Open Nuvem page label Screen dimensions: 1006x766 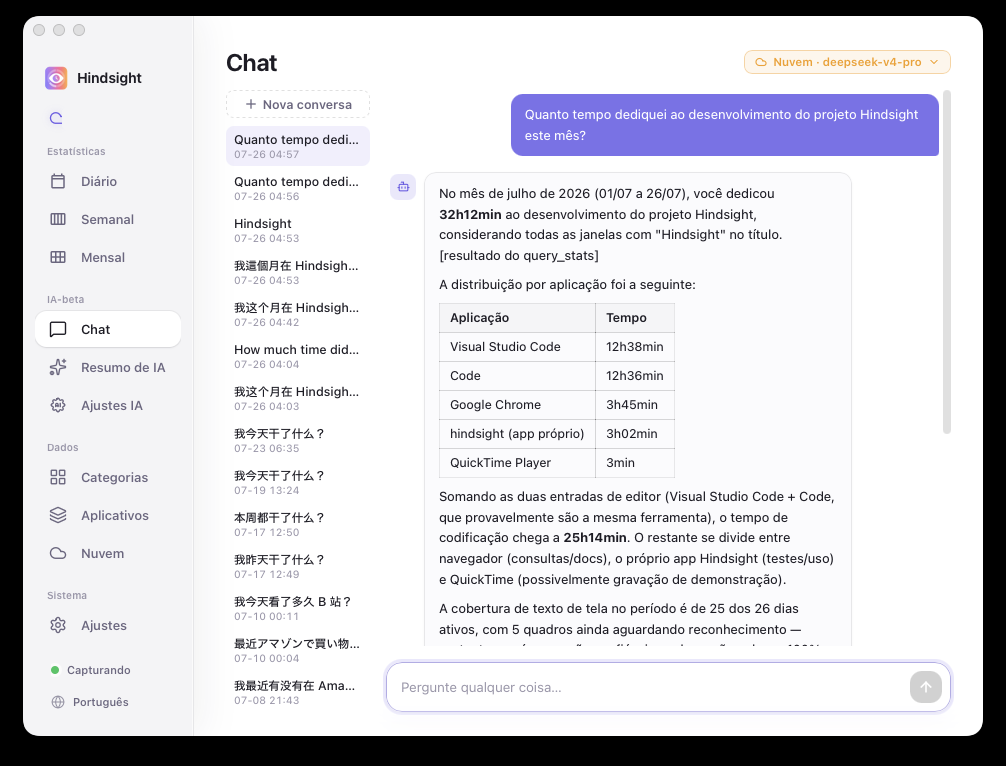103,553
